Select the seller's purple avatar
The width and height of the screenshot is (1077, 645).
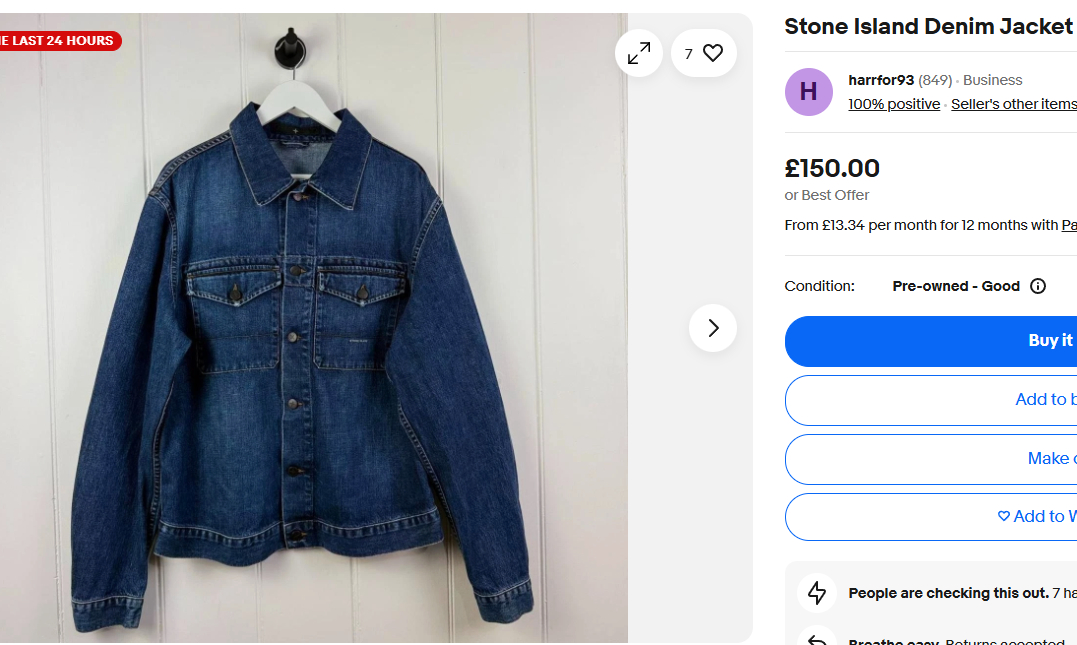[x=808, y=91]
